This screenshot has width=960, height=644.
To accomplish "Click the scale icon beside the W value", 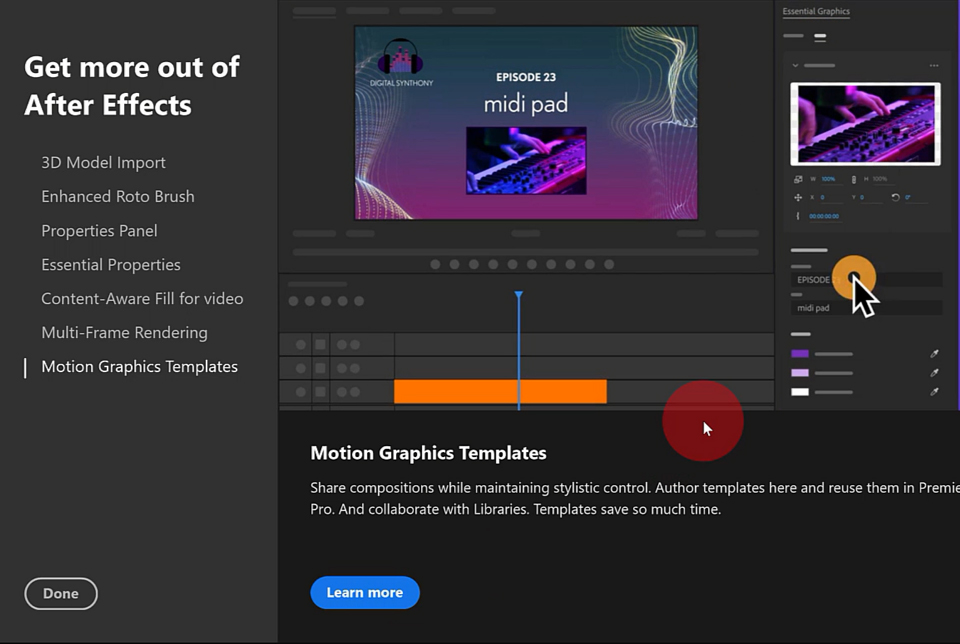I will pos(798,179).
